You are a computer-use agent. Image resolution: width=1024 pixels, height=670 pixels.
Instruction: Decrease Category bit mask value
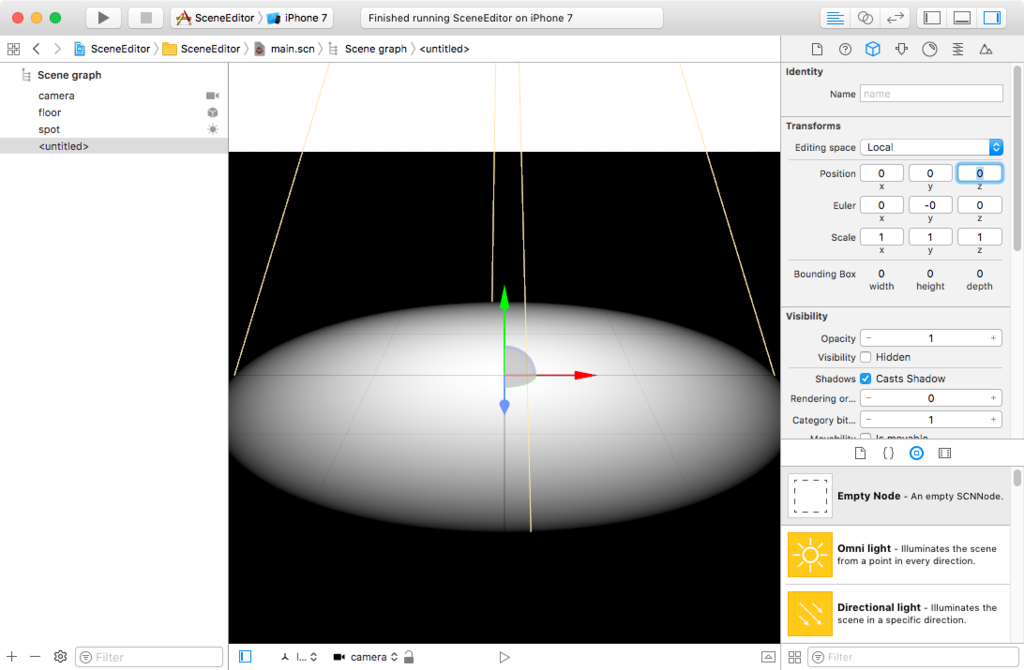pos(869,419)
